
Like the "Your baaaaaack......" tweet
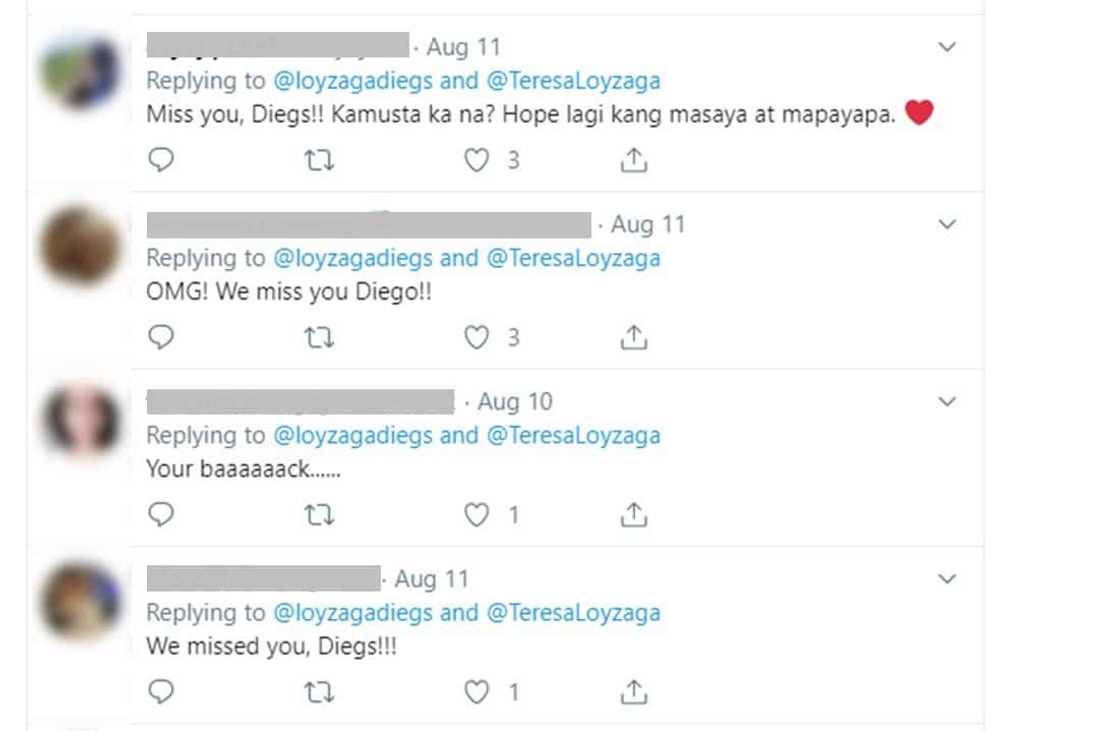[x=474, y=514]
